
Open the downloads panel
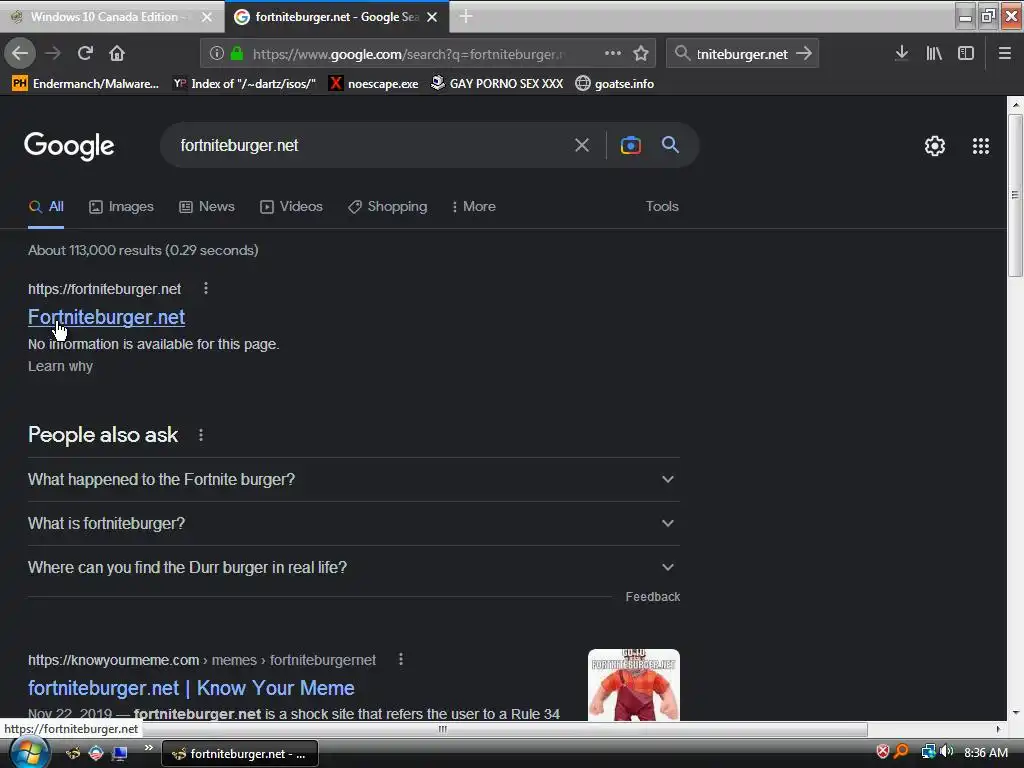[x=901, y=53]
